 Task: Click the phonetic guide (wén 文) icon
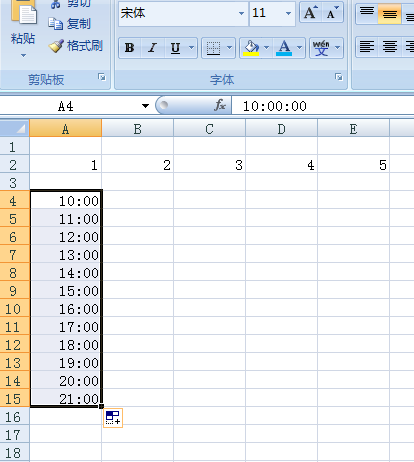321,48
